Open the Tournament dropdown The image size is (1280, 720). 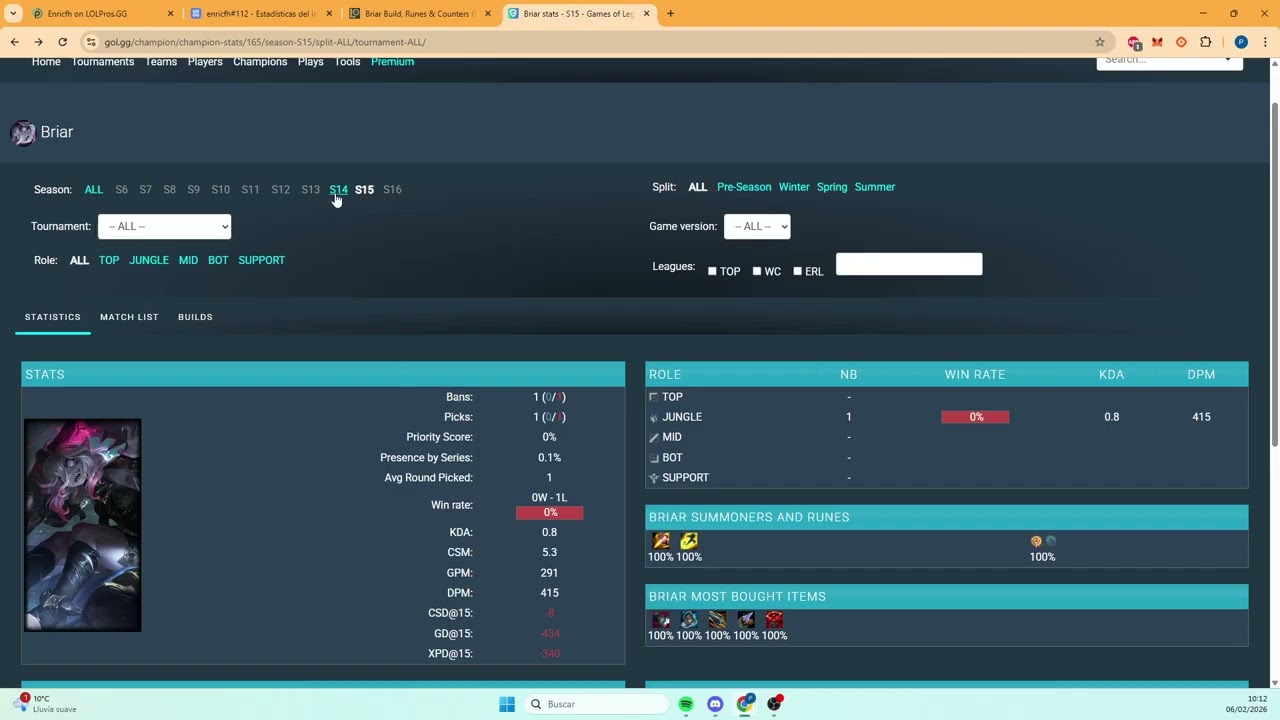164,226
